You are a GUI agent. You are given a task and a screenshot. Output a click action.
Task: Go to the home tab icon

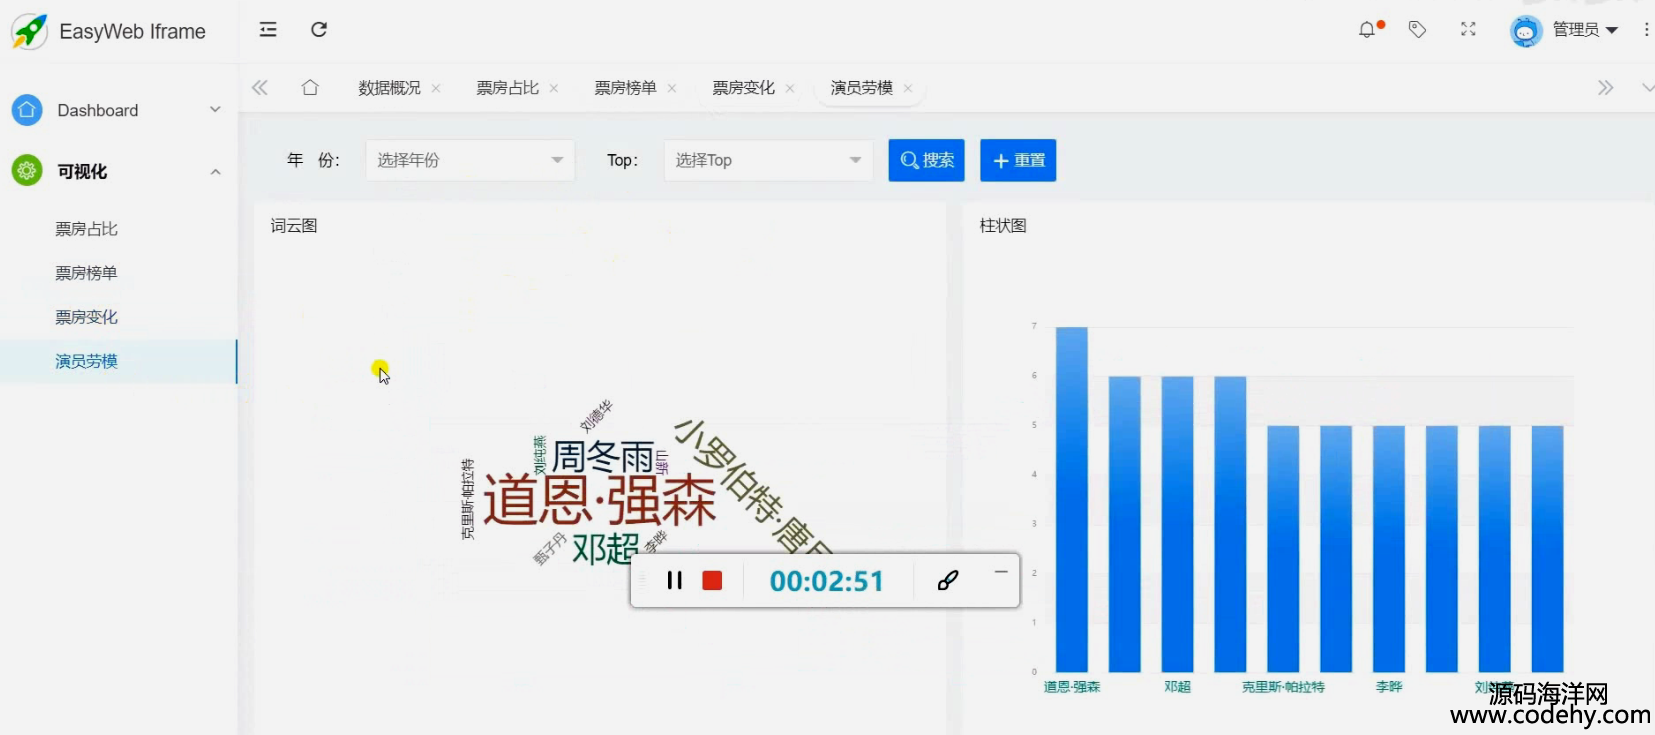click(310, 88)
